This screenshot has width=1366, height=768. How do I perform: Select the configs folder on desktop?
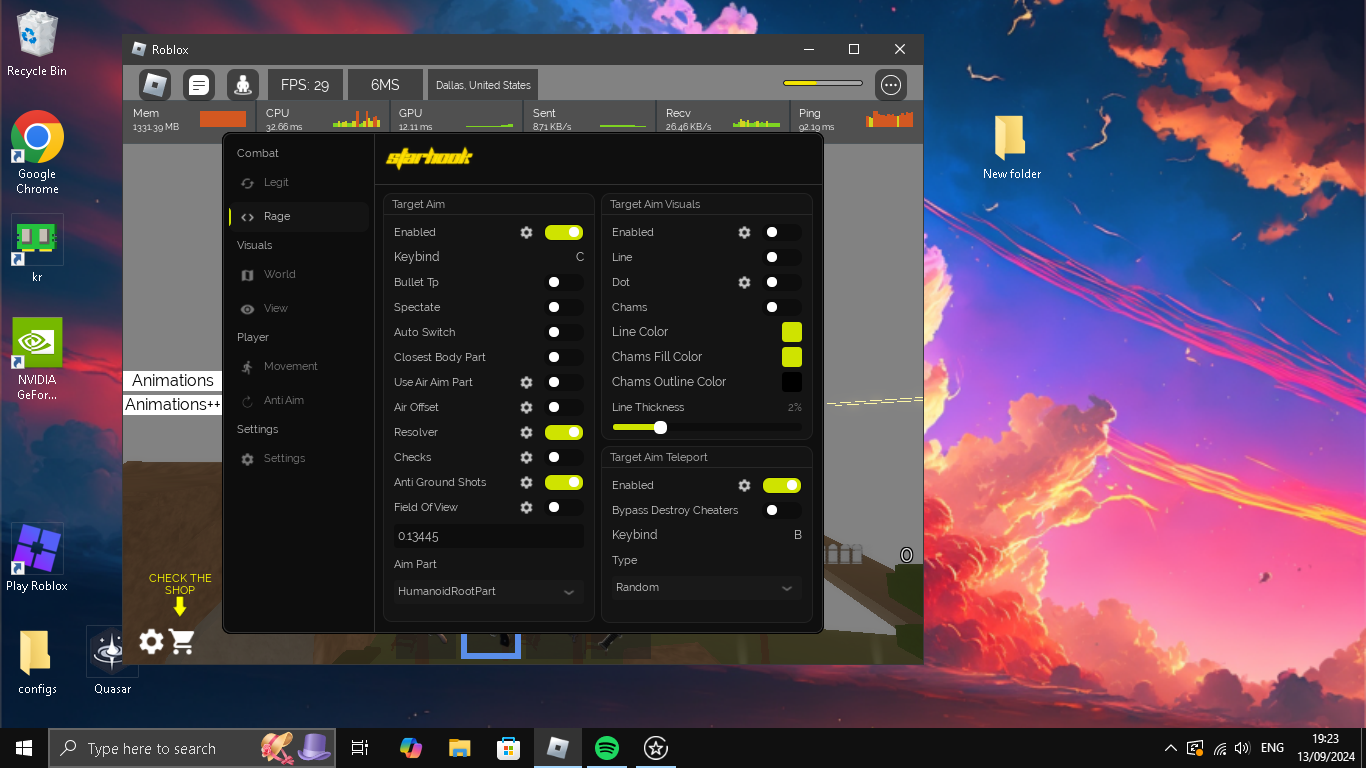point(37,660)
